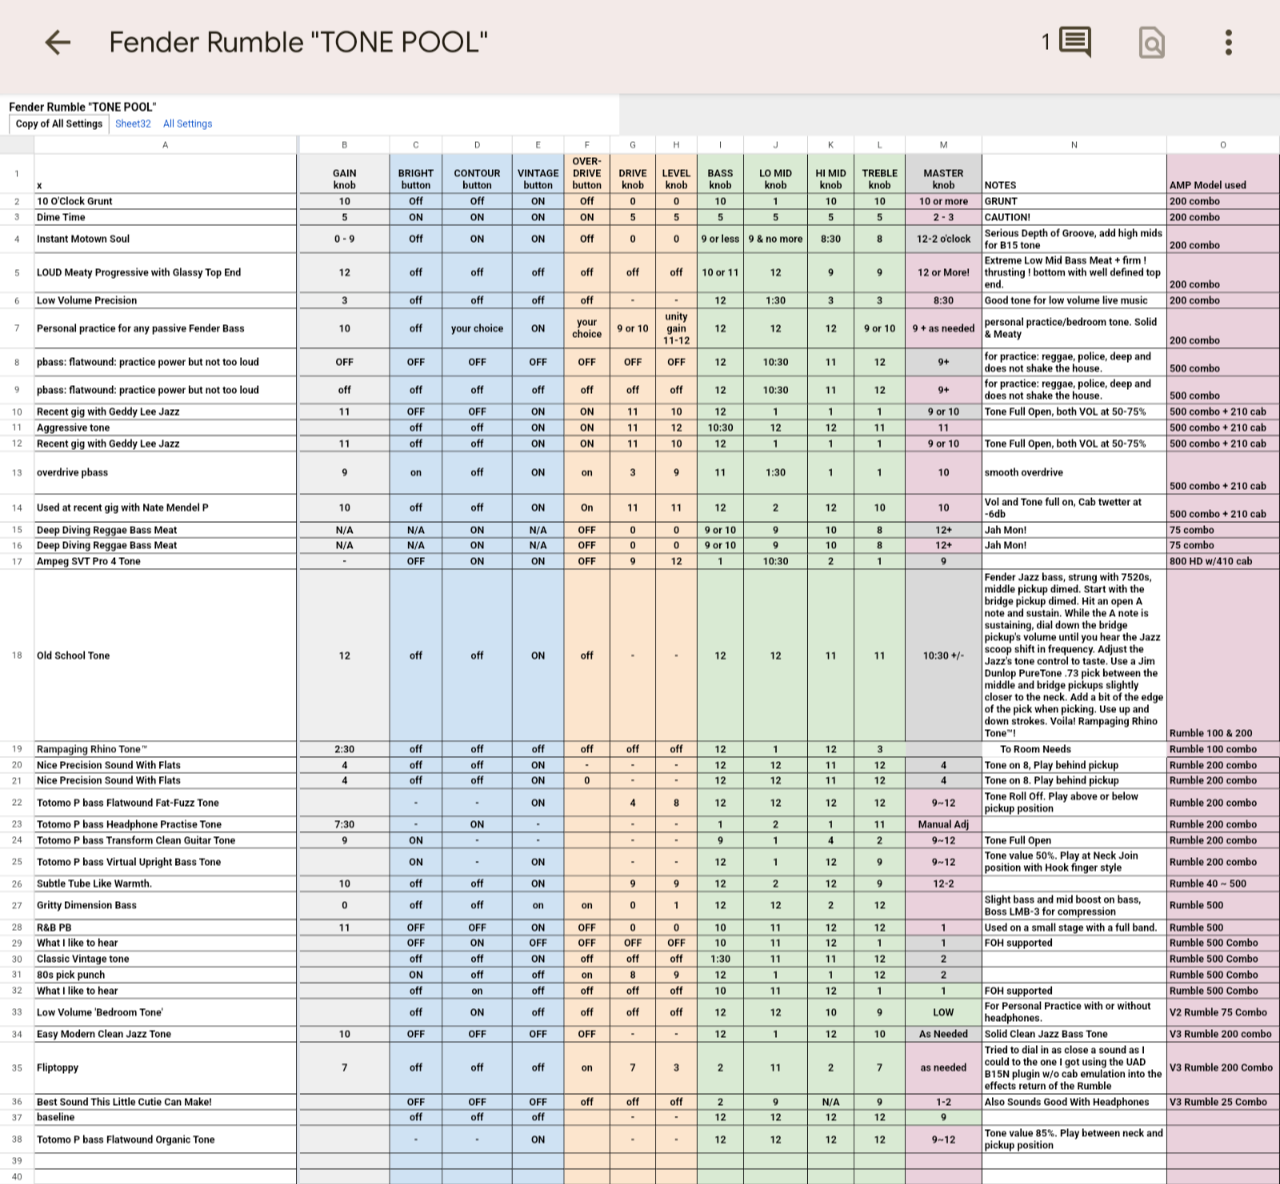
Task: Select column A header
Action: coord(165,145)
